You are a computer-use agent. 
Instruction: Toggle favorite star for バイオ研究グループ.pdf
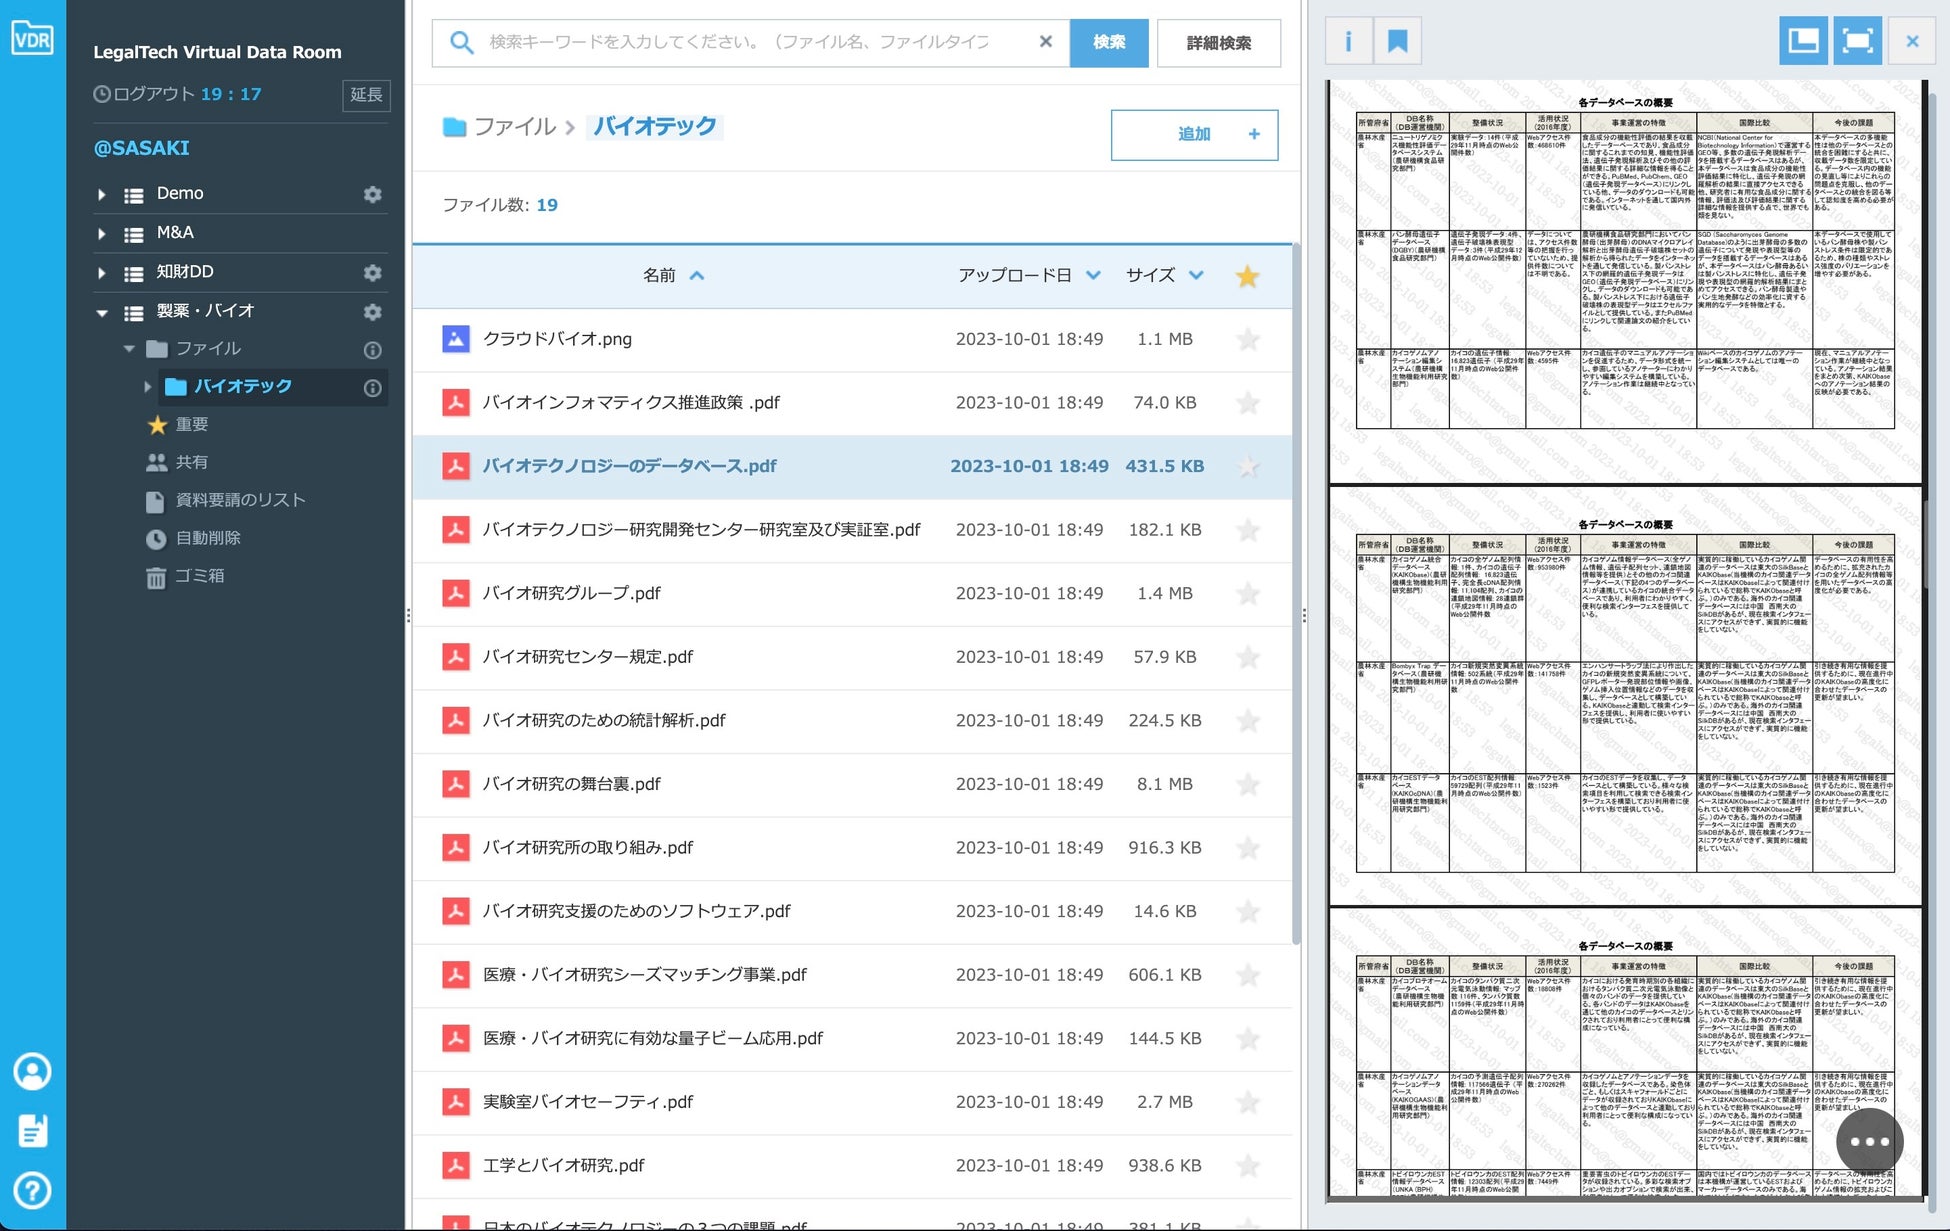click(x=1247, y=593)
